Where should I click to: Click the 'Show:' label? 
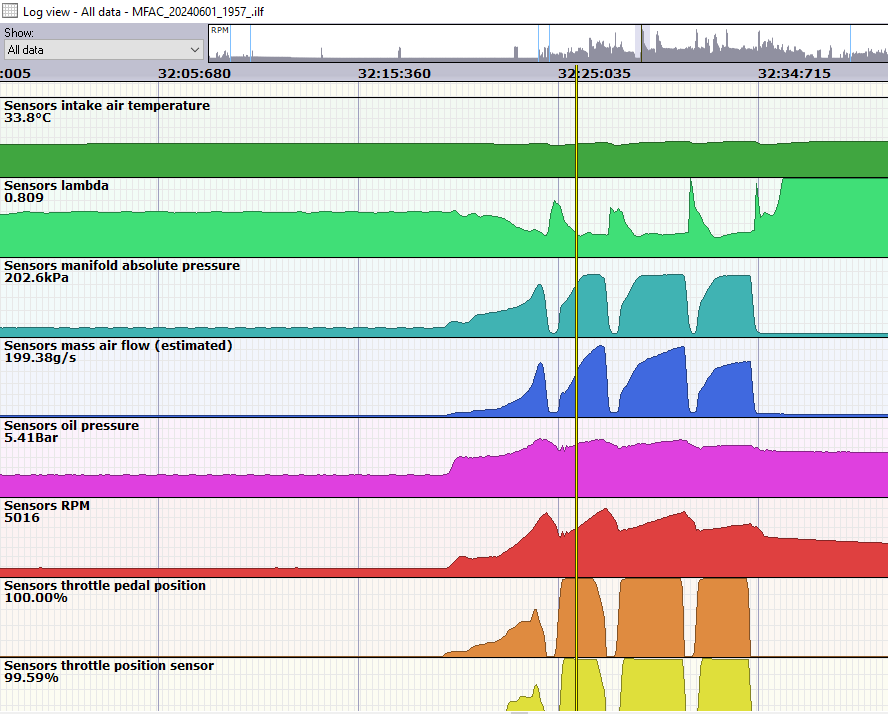tap(19, 33)
